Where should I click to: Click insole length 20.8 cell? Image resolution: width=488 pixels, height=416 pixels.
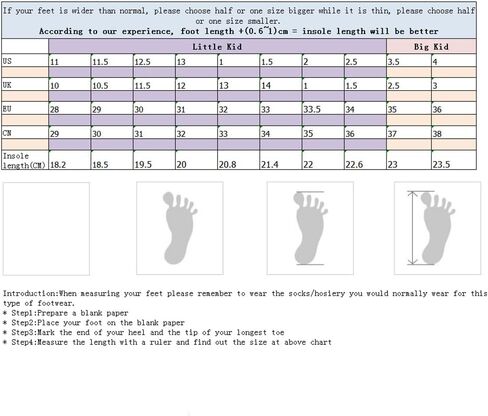click(239, 160)
